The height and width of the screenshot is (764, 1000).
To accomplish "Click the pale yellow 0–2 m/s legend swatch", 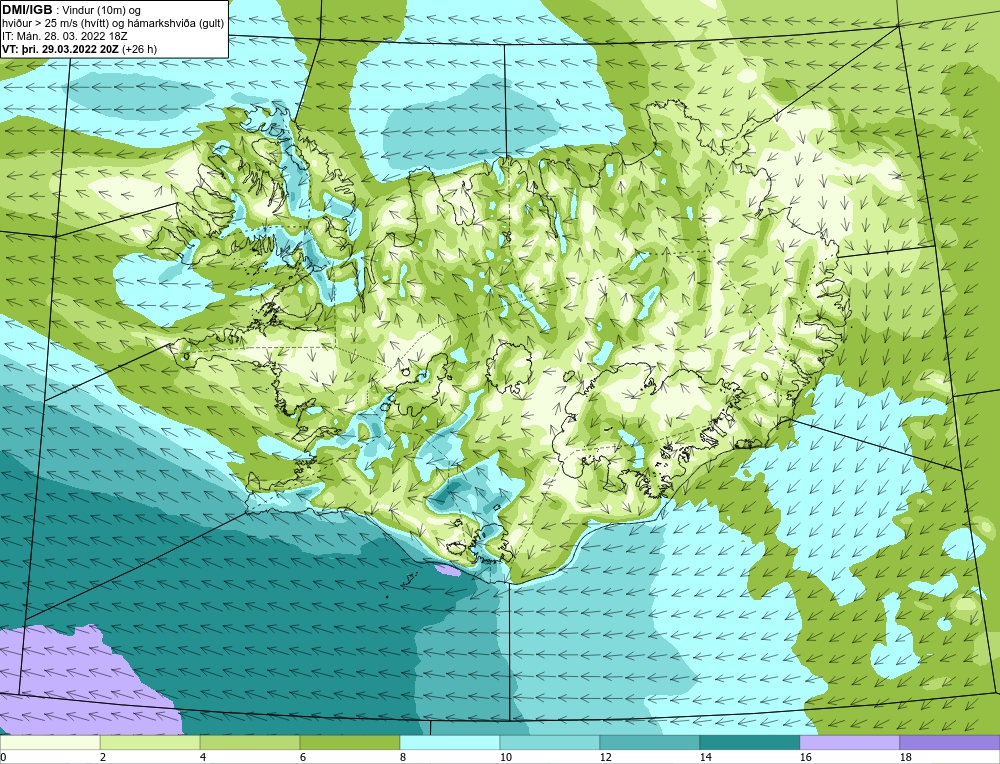I will pos(50,742).
